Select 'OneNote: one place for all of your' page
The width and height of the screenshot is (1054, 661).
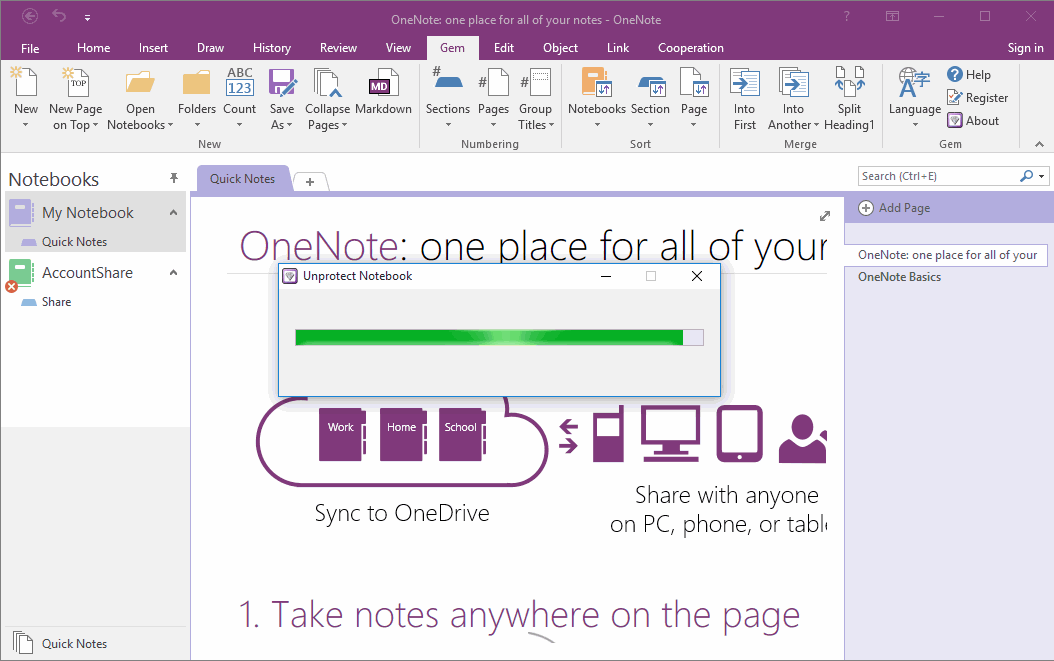[946, 255]
